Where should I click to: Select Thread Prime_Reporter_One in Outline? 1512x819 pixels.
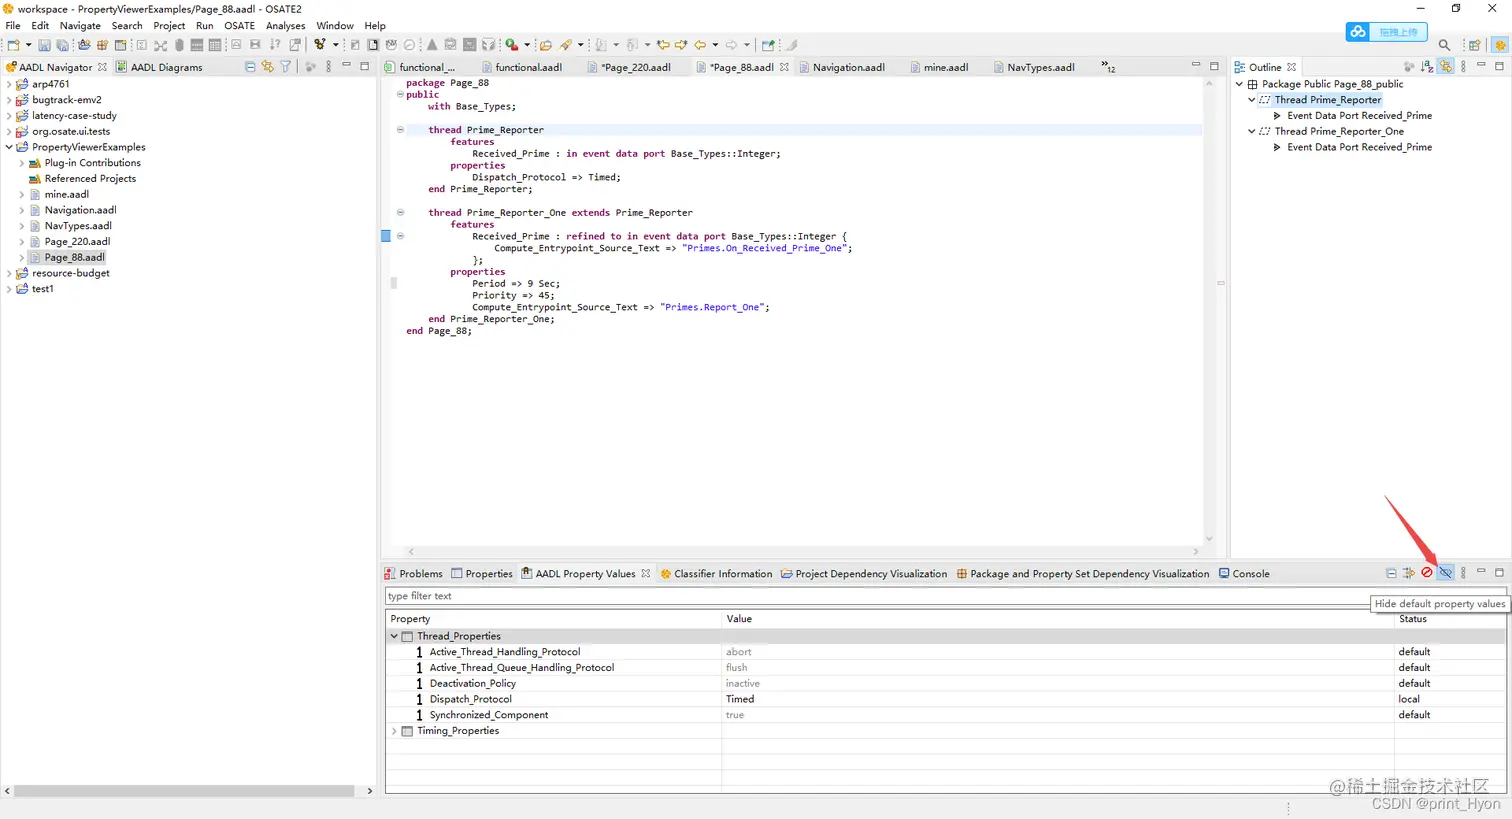[1339, 131]
